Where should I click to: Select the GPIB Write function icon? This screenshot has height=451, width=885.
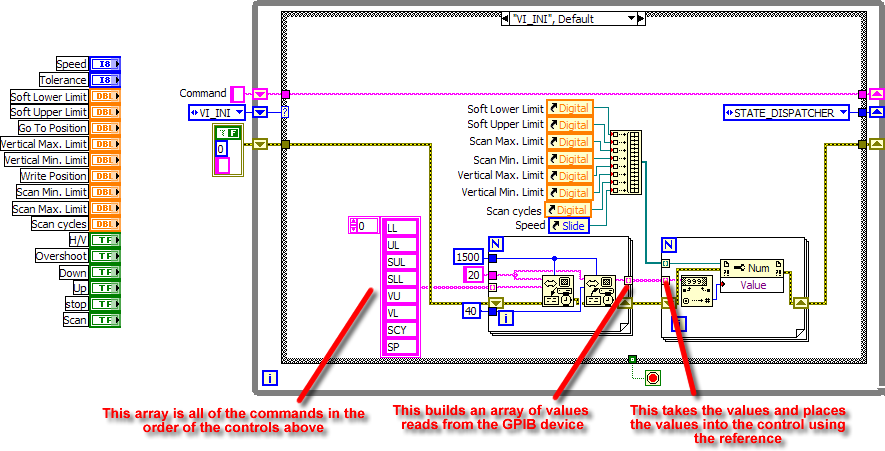[x=558, y=291]
